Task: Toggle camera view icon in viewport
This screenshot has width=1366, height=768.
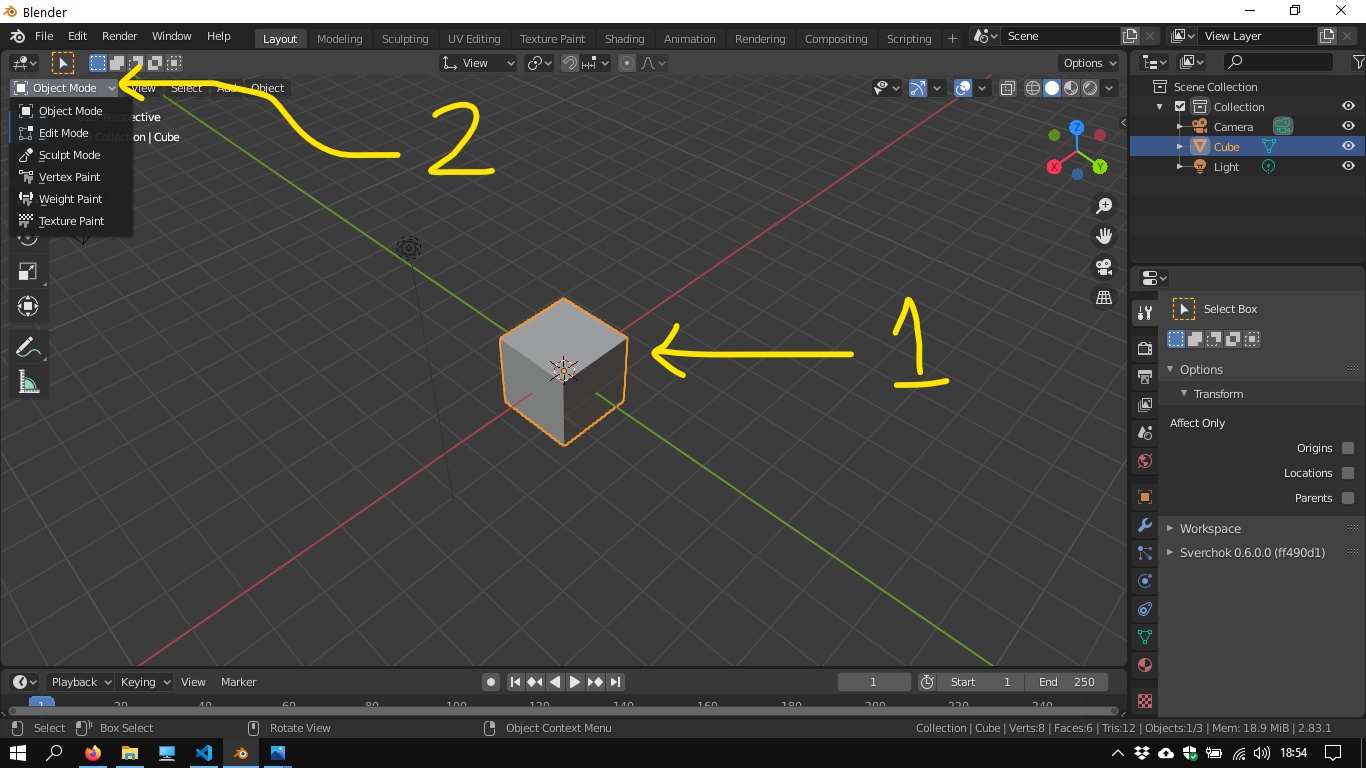Action: (1104, 267)
